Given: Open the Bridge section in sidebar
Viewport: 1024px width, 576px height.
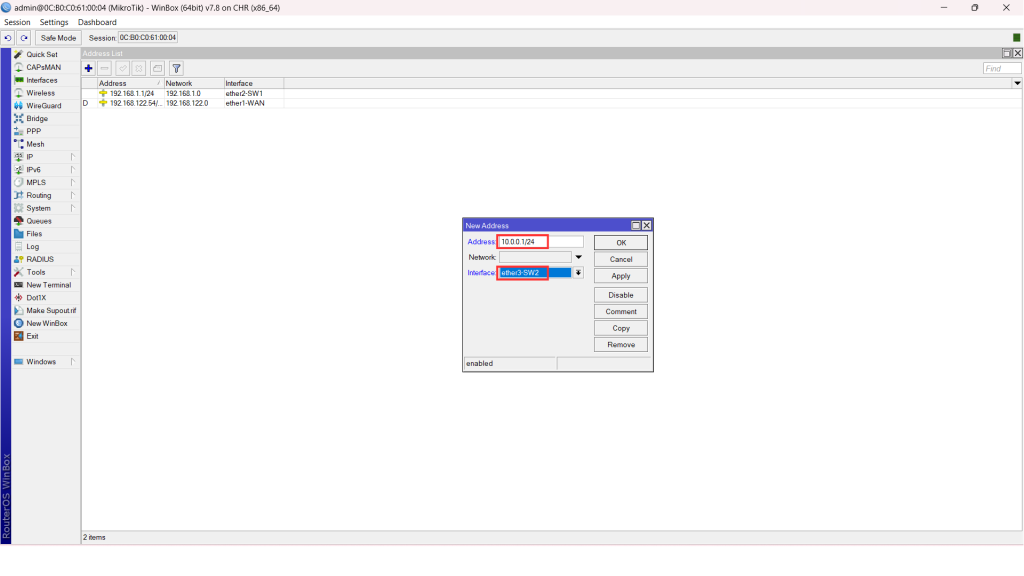Looking at the screenshot, I should pos(37,119).
